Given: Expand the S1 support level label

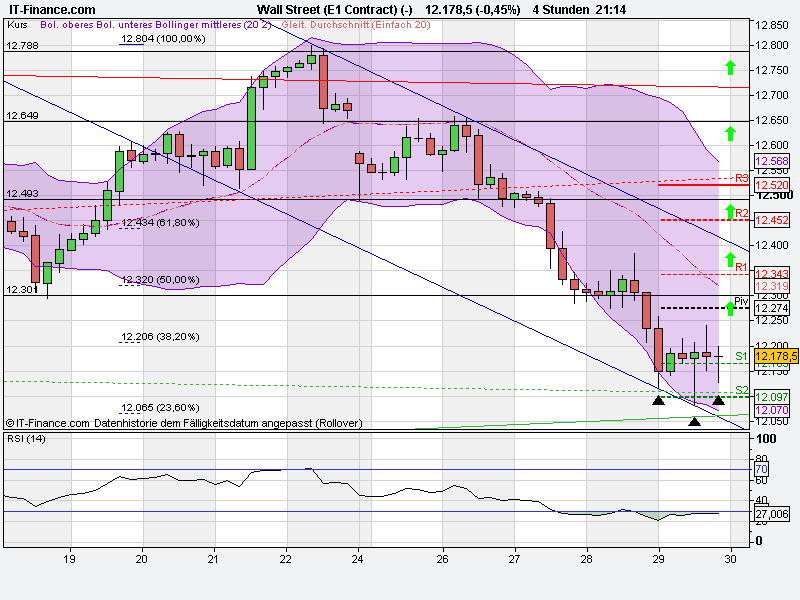Looking at the screenshot, I should click(x=739, y=355).
